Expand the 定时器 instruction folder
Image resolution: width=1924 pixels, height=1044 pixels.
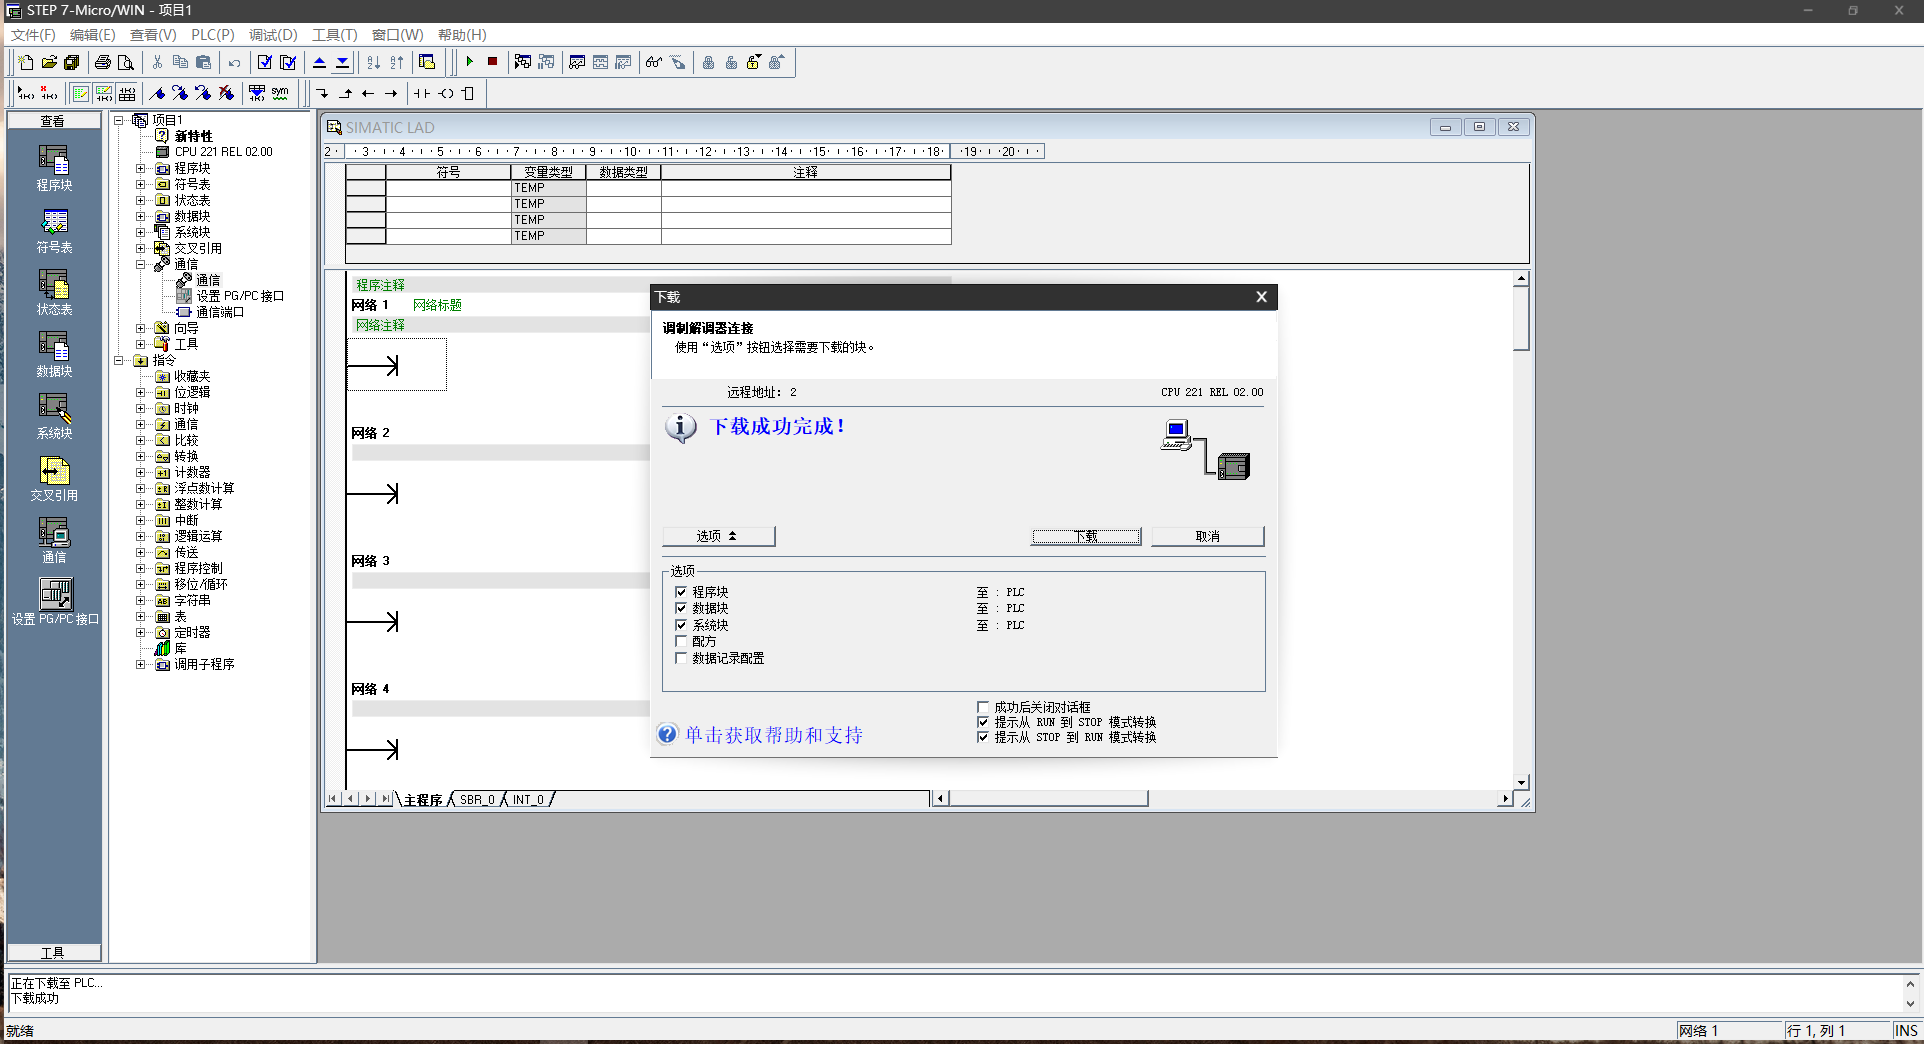pyautogui.click(x=141, y=633)
